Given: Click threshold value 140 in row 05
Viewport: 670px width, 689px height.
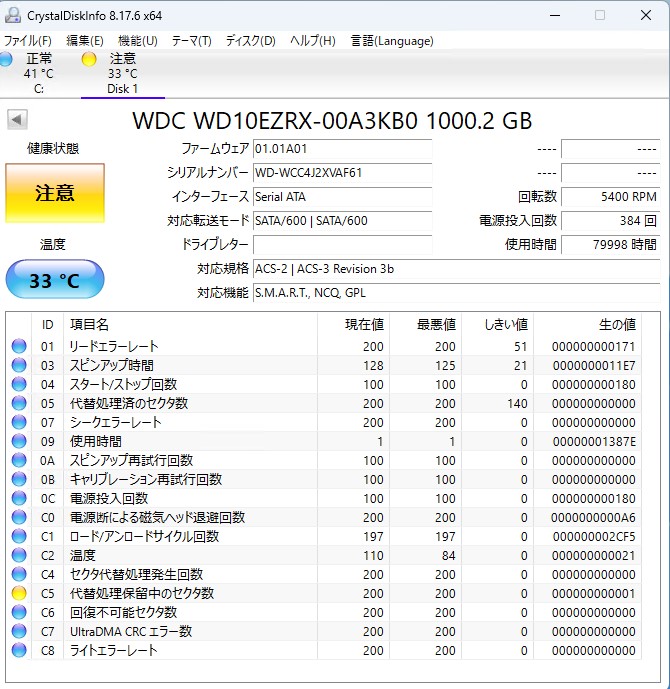Looking at the screenshot, I should coord(517,403).
